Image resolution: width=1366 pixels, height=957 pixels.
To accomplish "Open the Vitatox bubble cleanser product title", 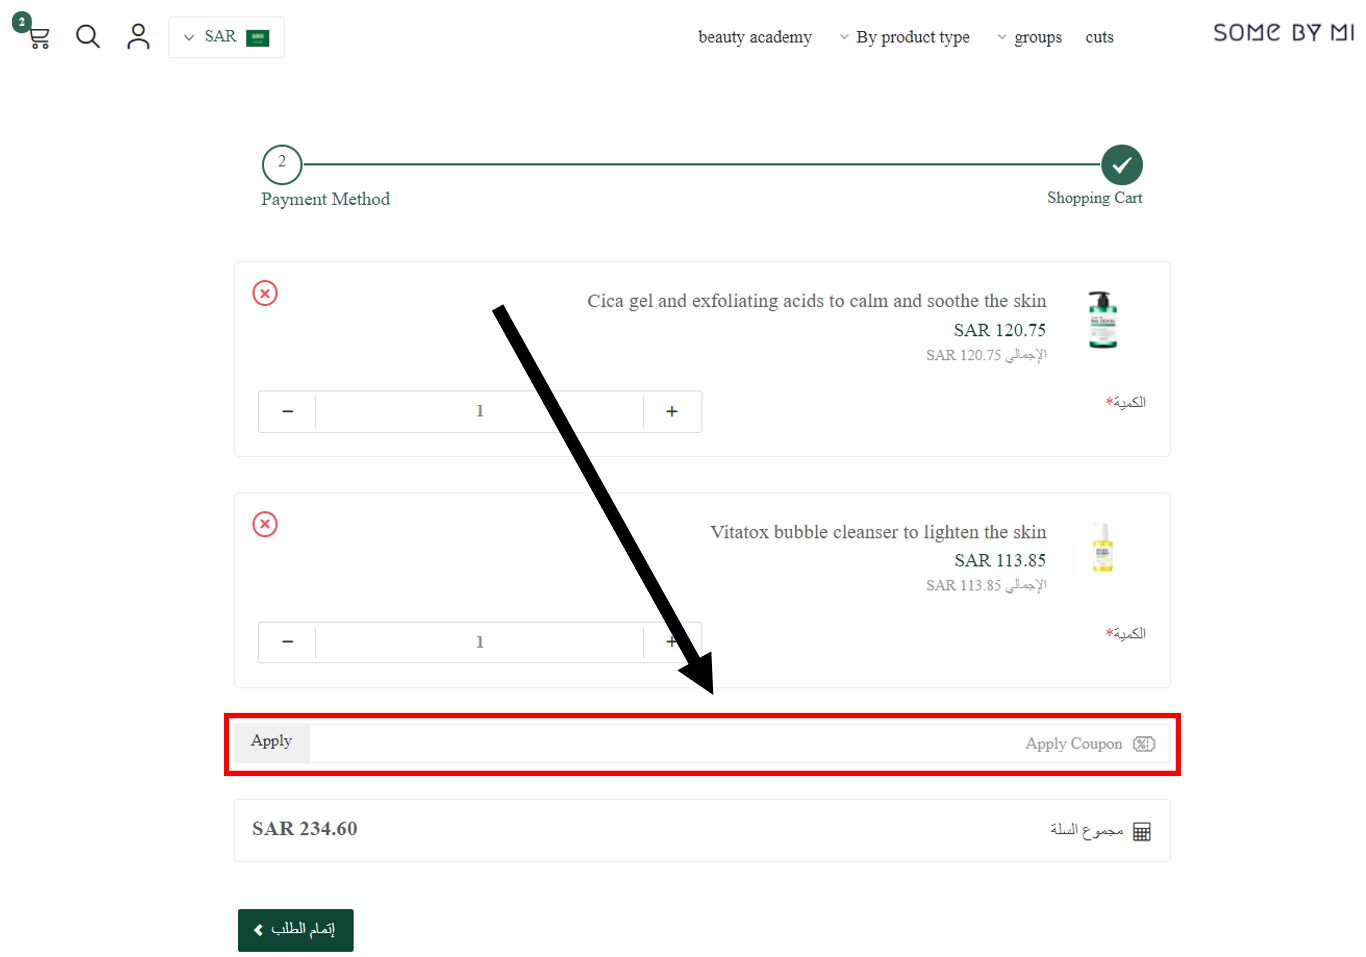I will point(878,532).
